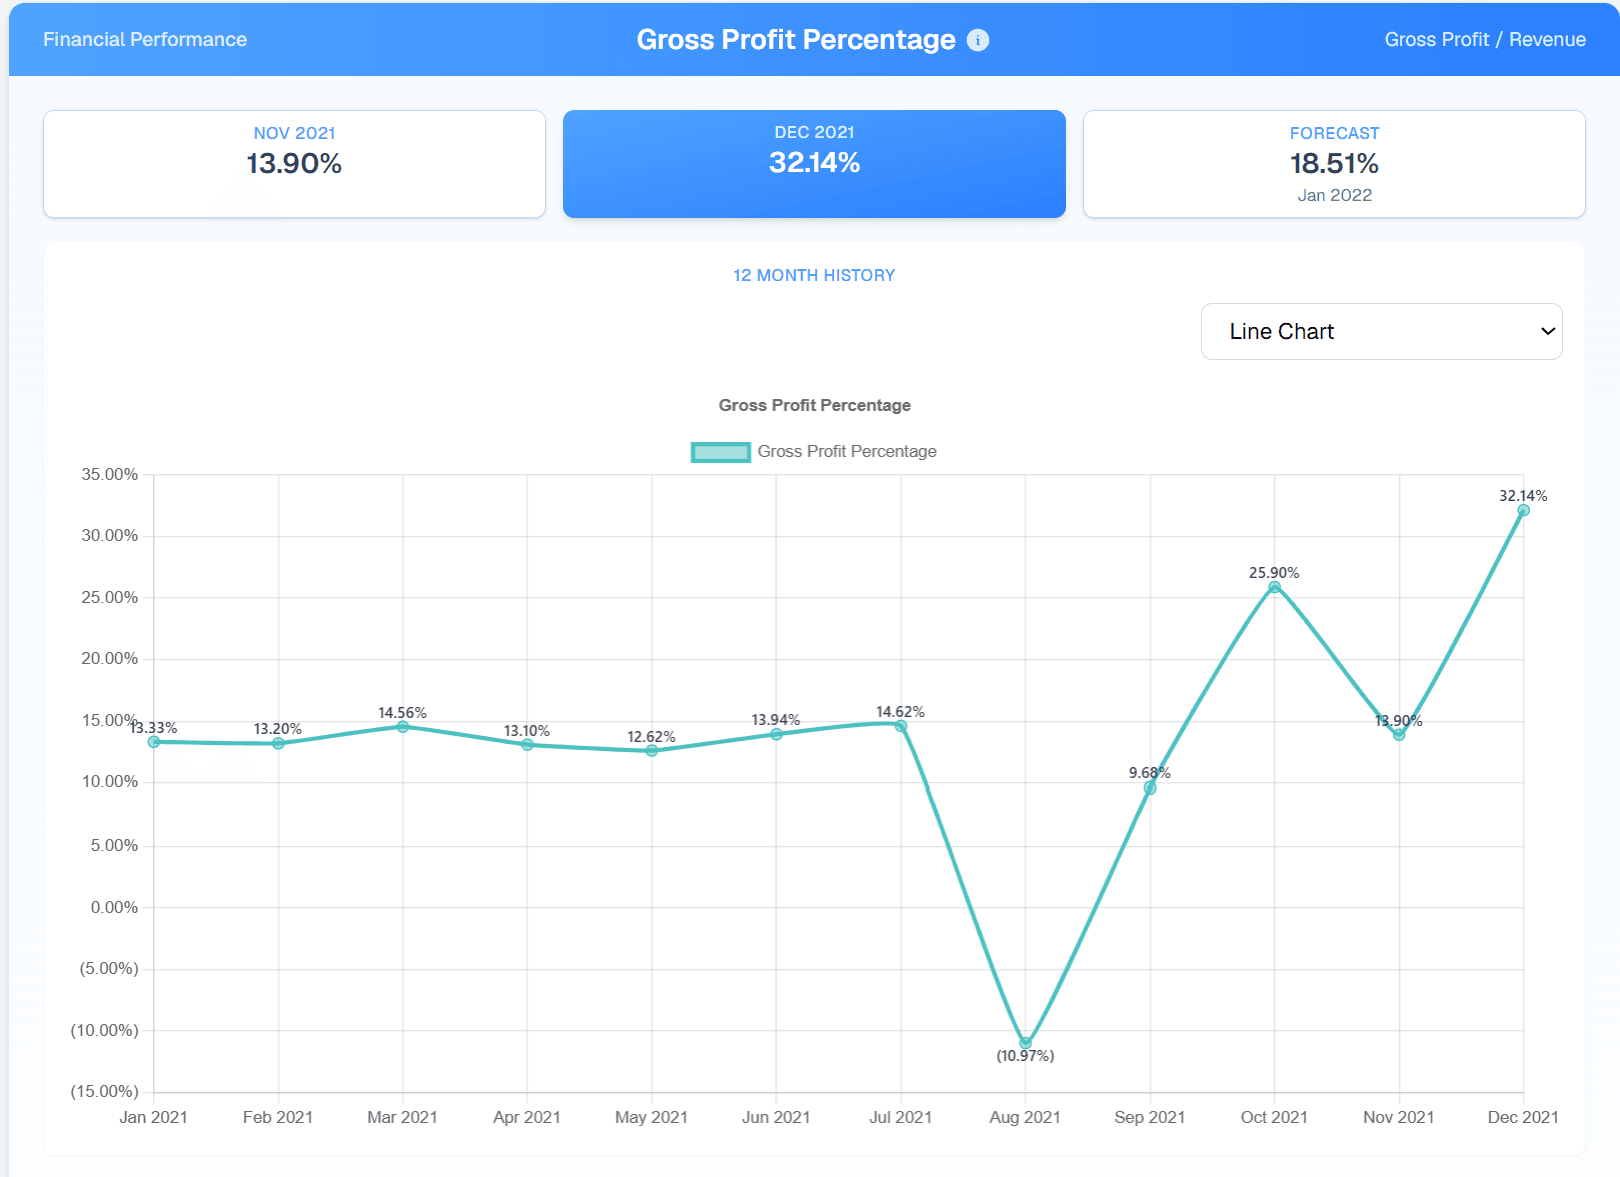Click the Feb 2021 data point 13.20%
The height and width of the screenshot is (1177, 1620).
coord(278,743)
